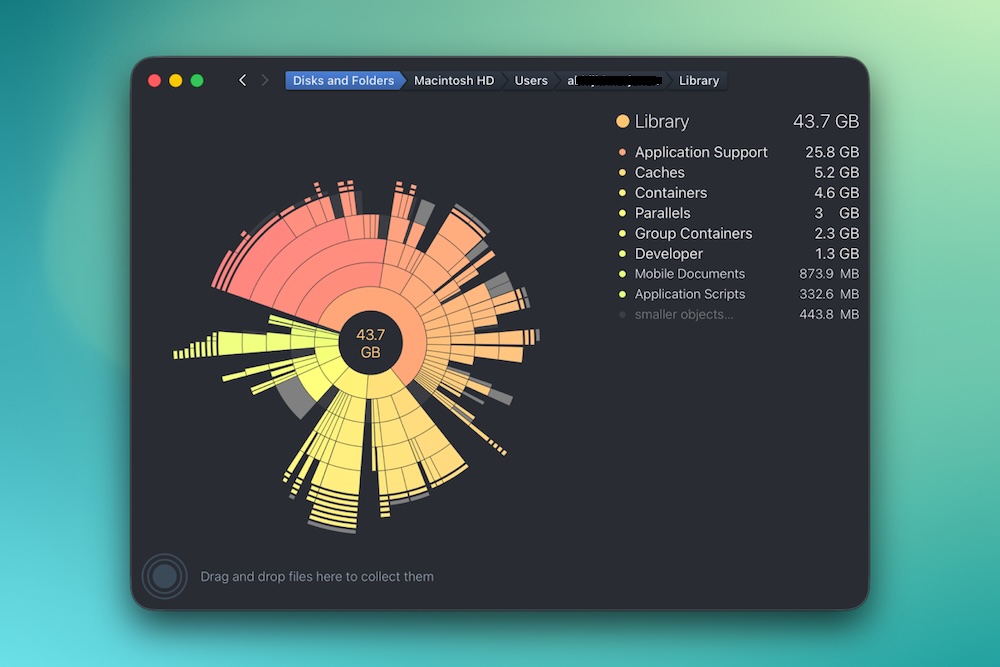1000x667 pixels.
Task: Select Users in the path bar
Action: 530,80
